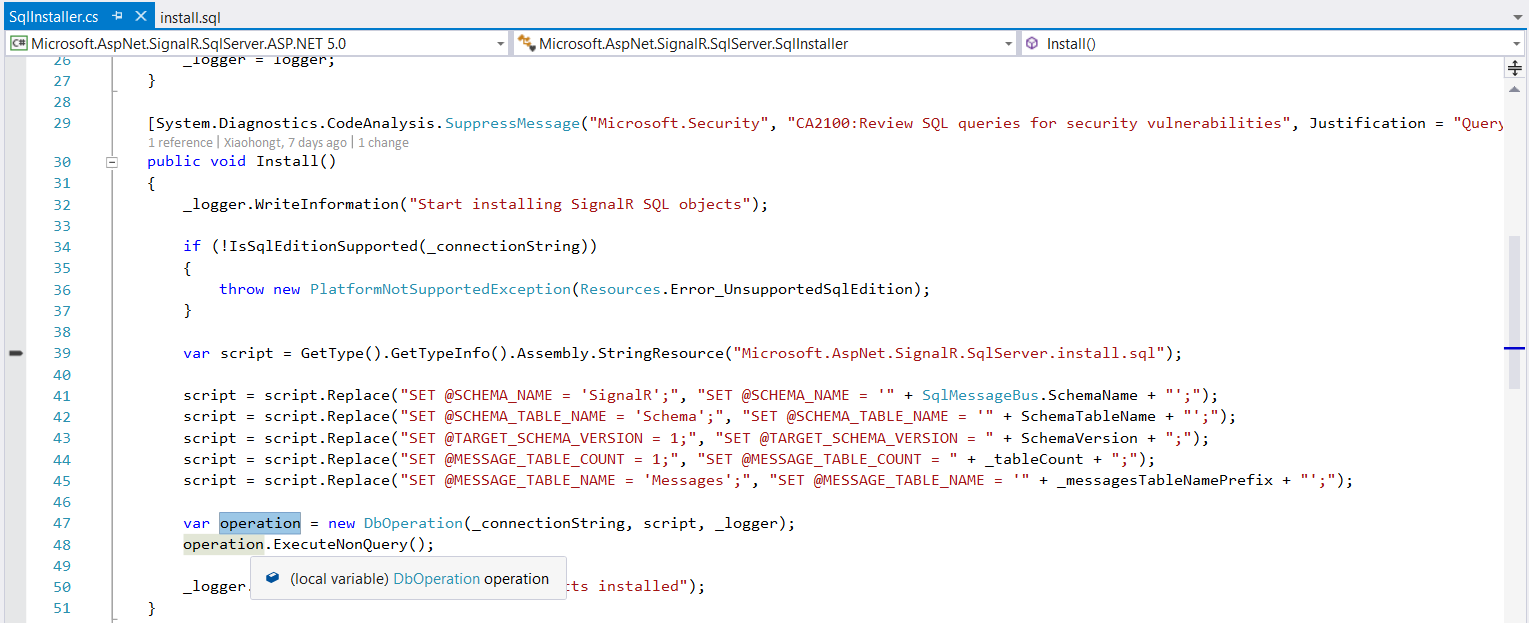Click the margin arrow indicator at line 39
Image resolution: width=1529 pixels, height=623 pixels.
click(15, 353)
